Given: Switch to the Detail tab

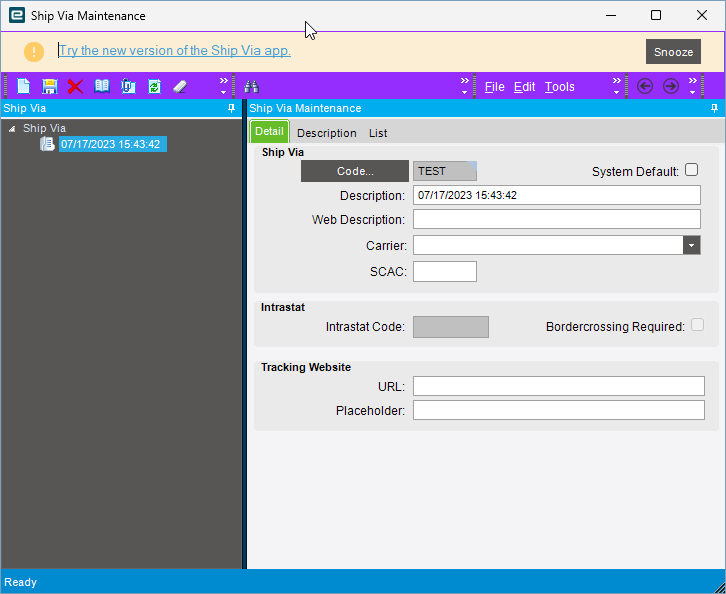Looking at the screenshot, I should coord(269,131).
